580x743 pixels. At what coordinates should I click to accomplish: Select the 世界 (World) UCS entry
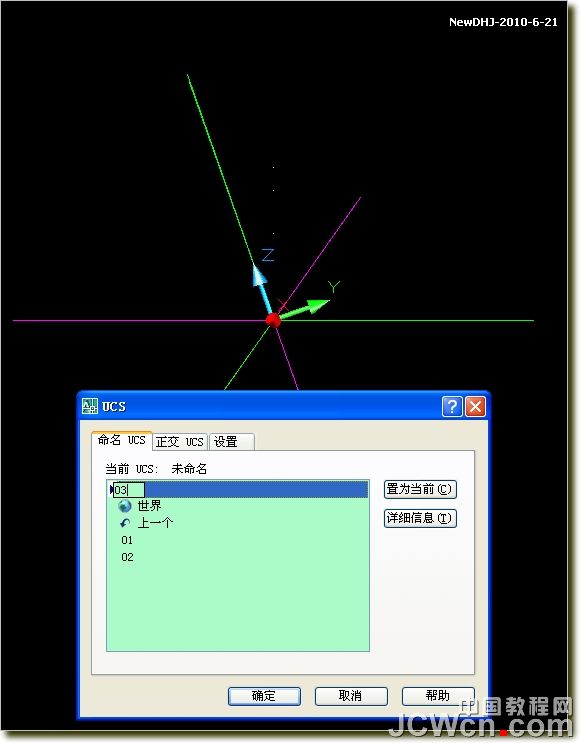pos(149,506)
